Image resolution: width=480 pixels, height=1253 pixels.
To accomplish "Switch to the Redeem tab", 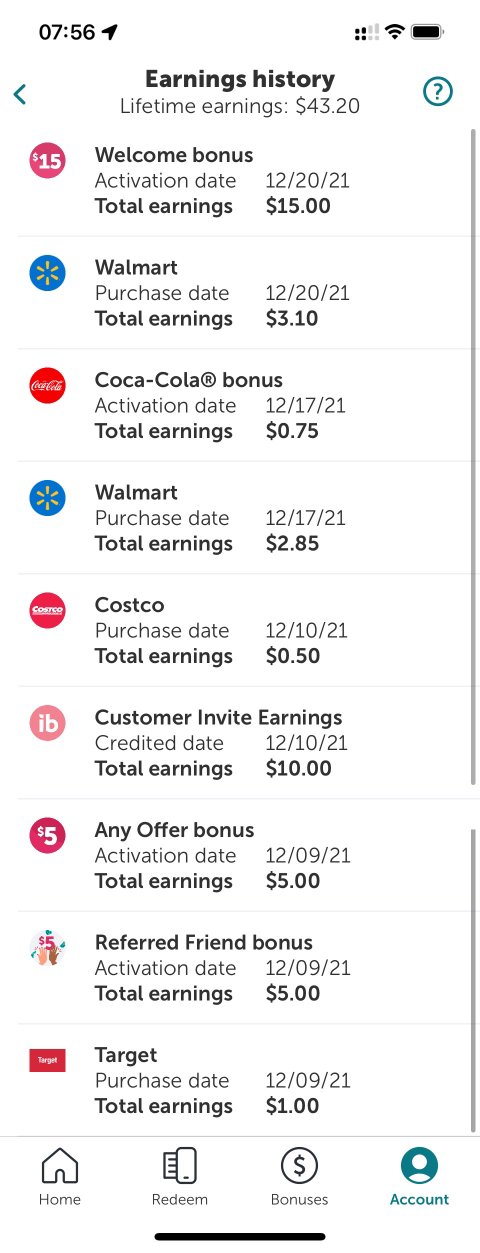I will pos(180,1177).
